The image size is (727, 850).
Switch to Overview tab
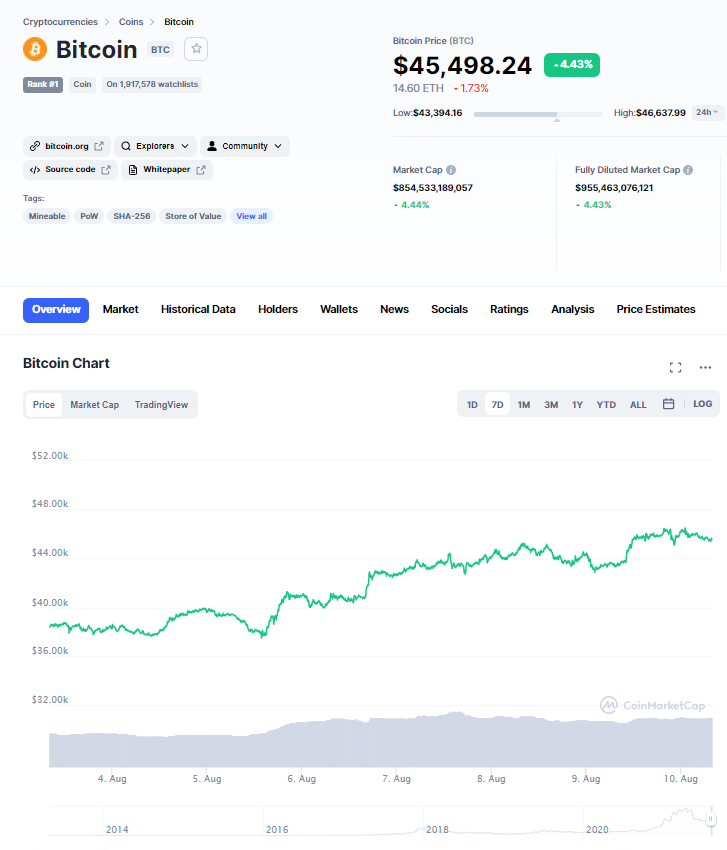pos(56,310)
